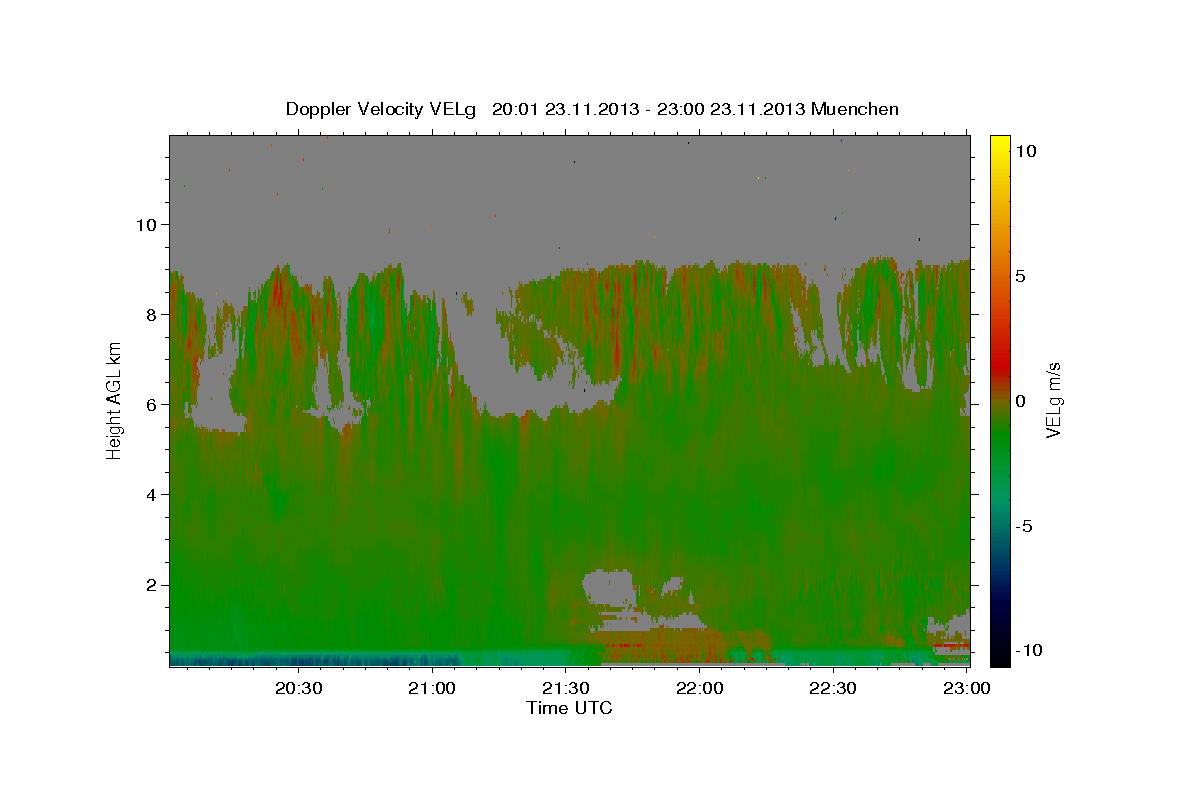Click the '20:30' time axis label
Screen dimensions: 1200x800
(298, 688)
